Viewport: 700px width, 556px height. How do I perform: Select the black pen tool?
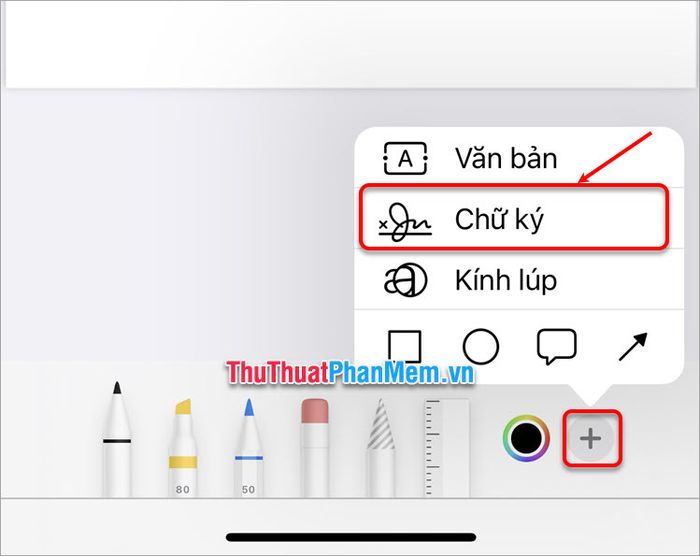(117, 439)
